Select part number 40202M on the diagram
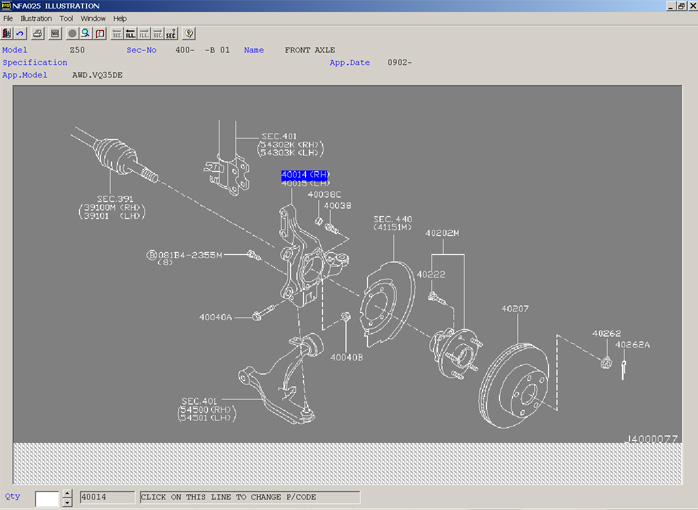 click(x=441, y=233)
